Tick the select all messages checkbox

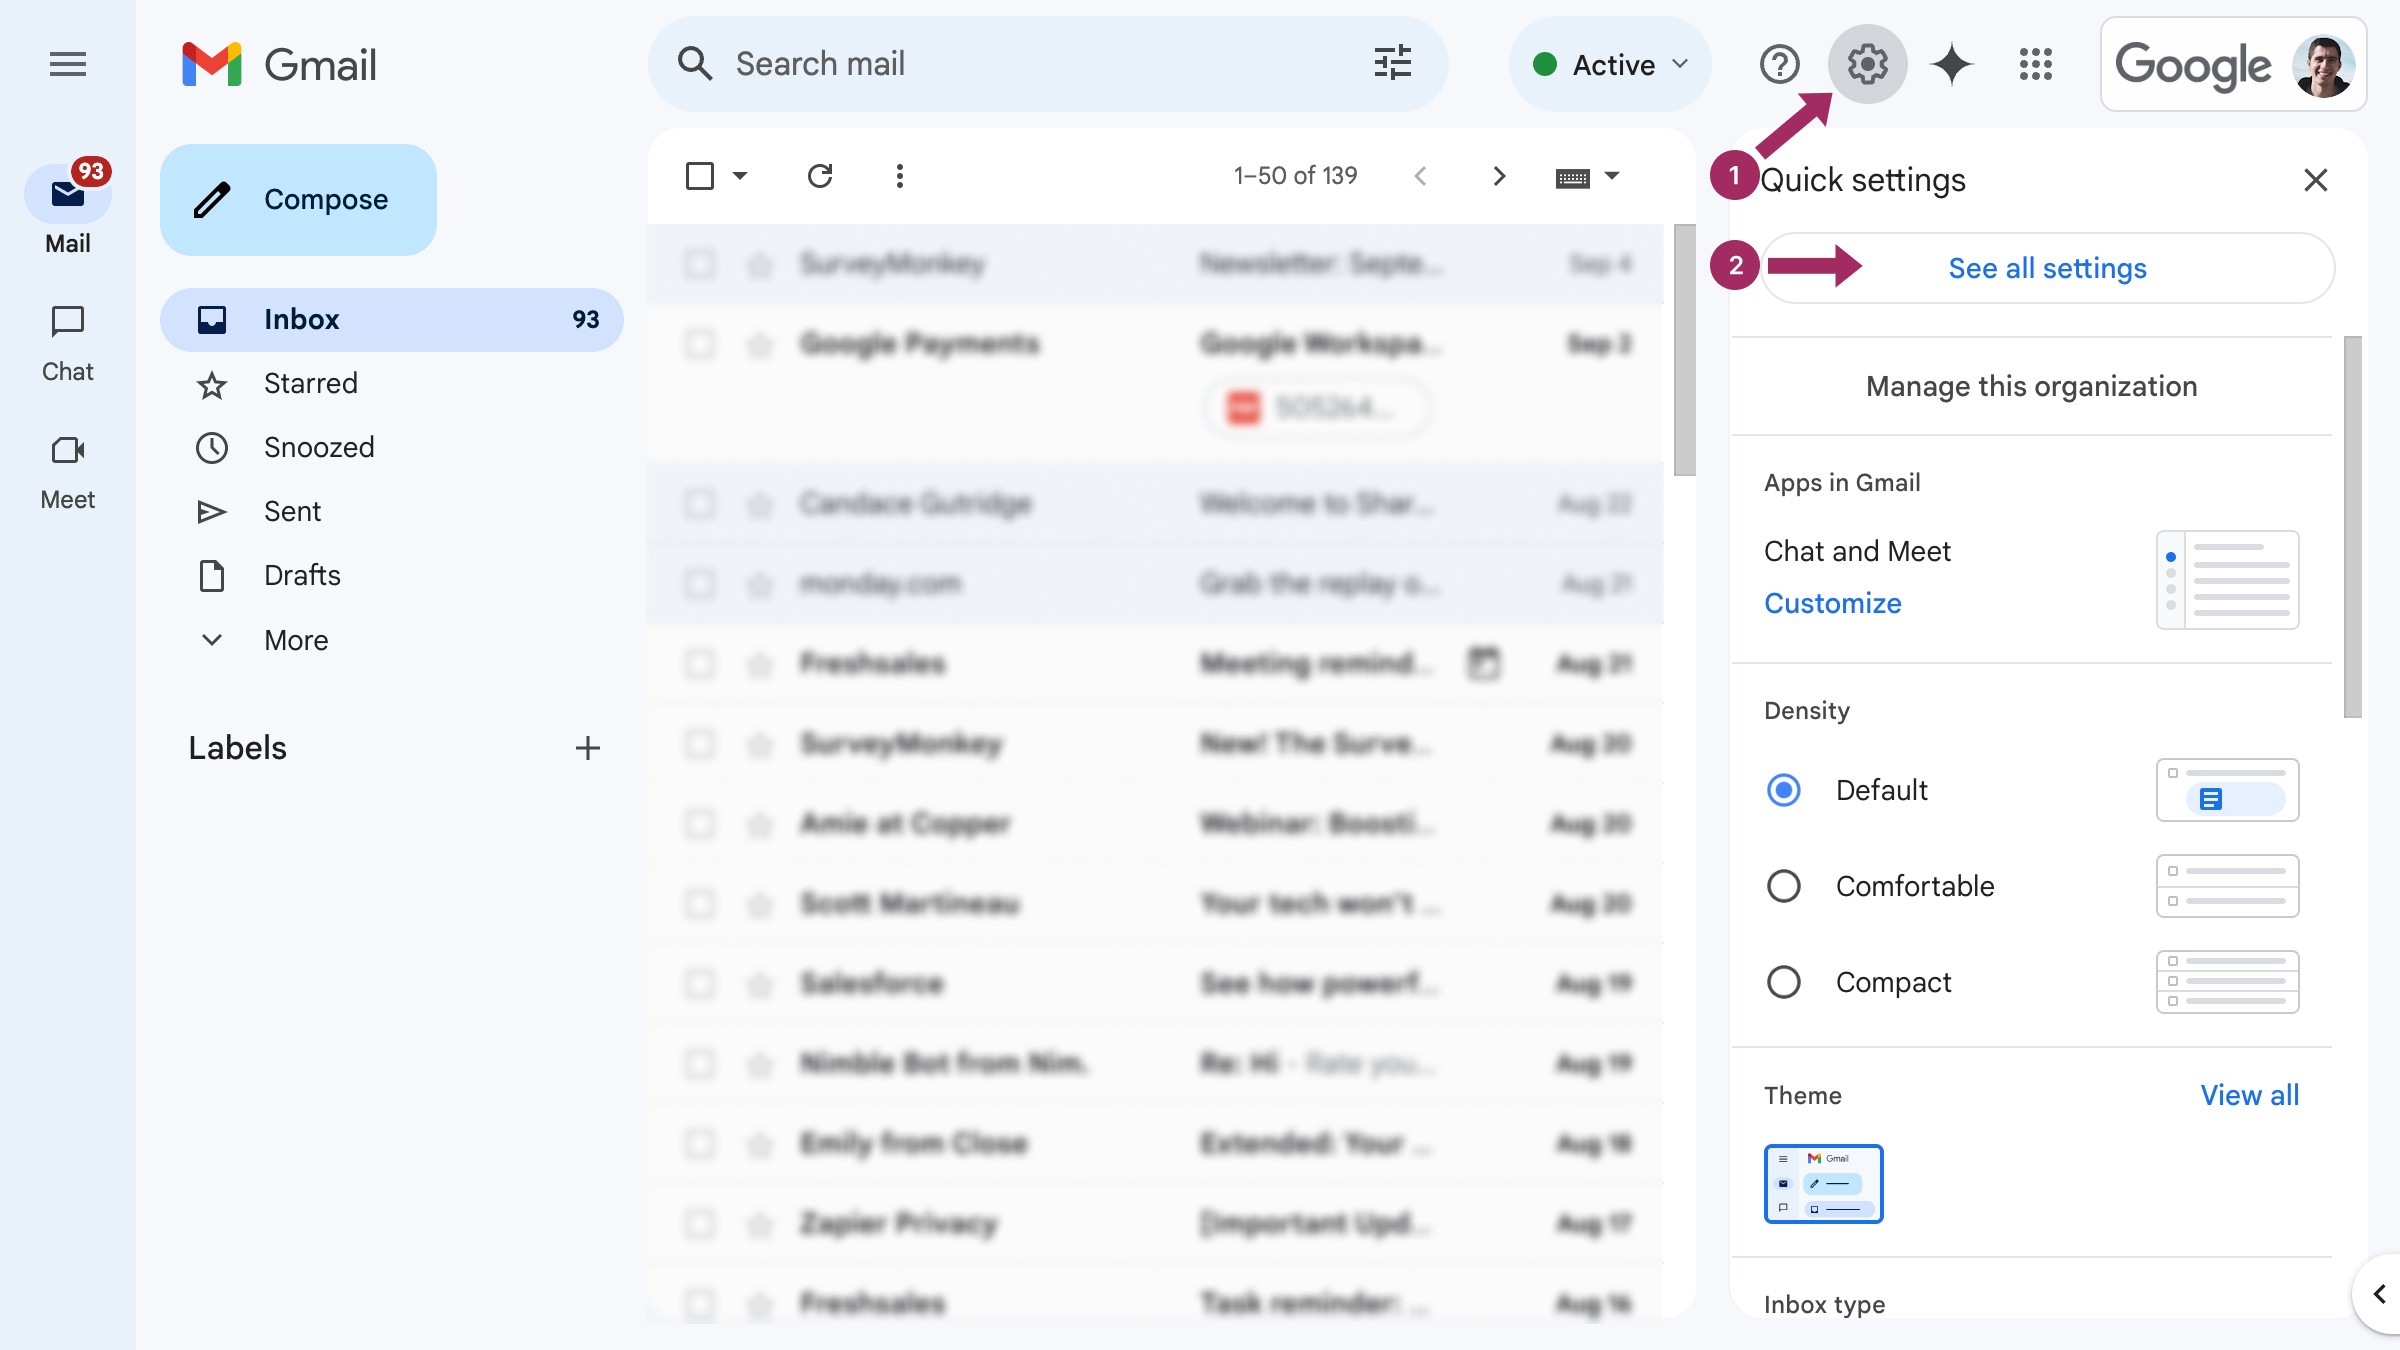point(700,176)
